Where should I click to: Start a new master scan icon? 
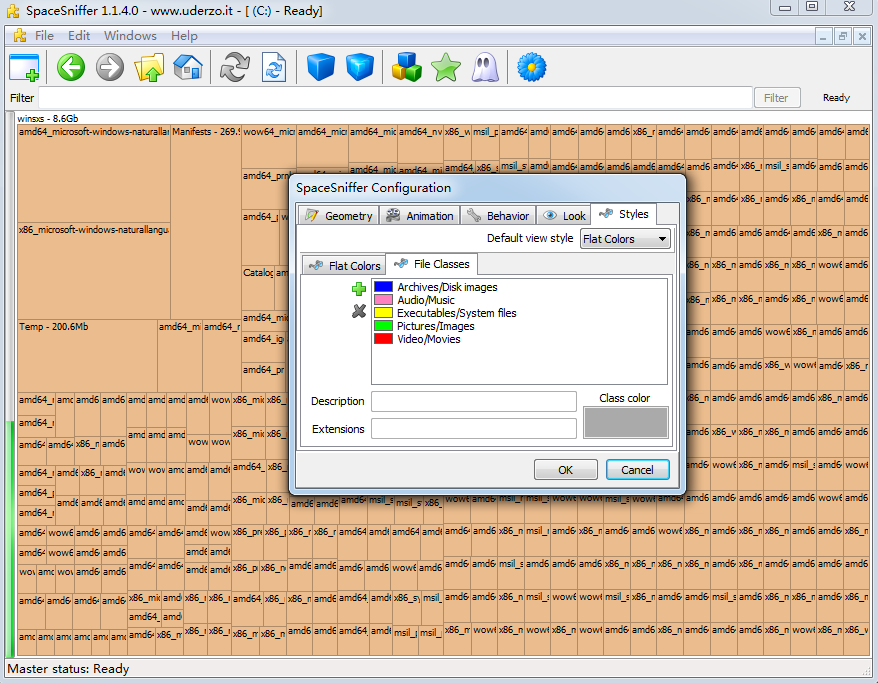235,68
